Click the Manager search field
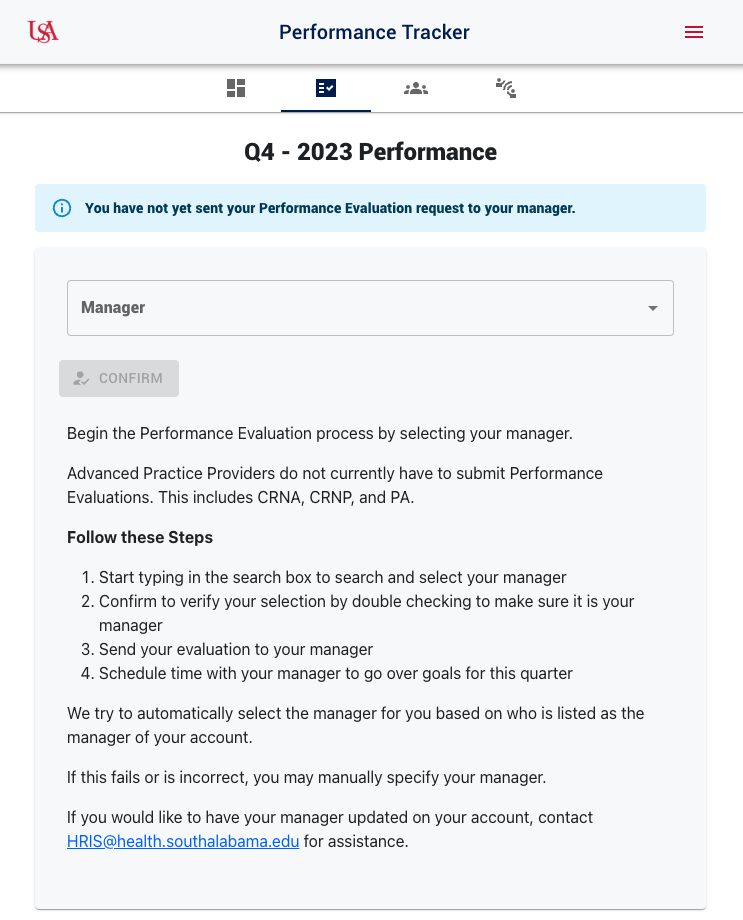 350,308
